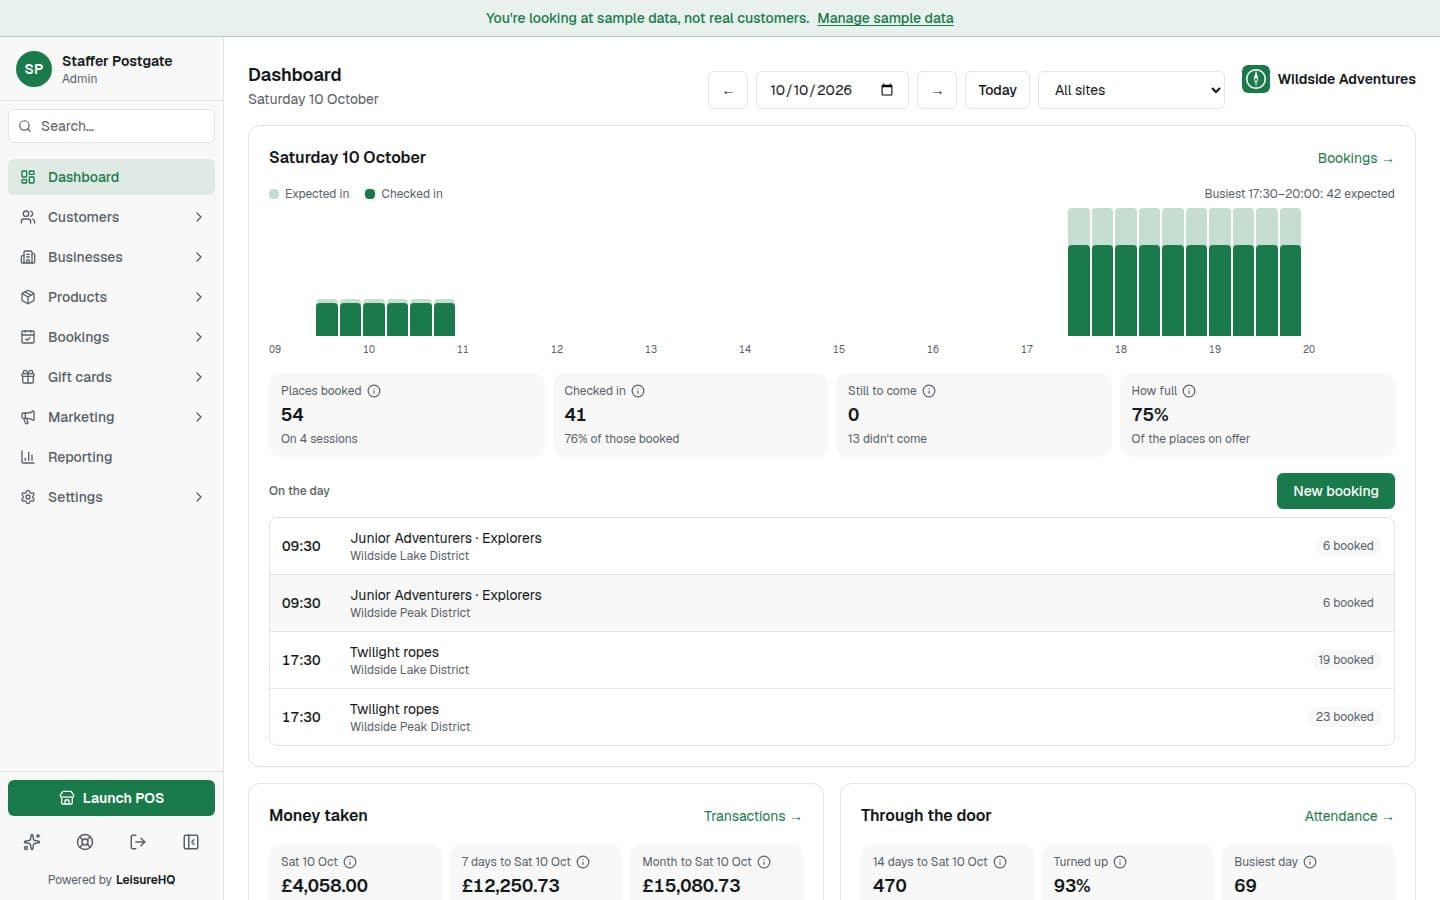Screen dimensions: 1440x900
Task: Open 09:30 Junior Adventurers Wildside Lake District session
Action: click(831, 546)
